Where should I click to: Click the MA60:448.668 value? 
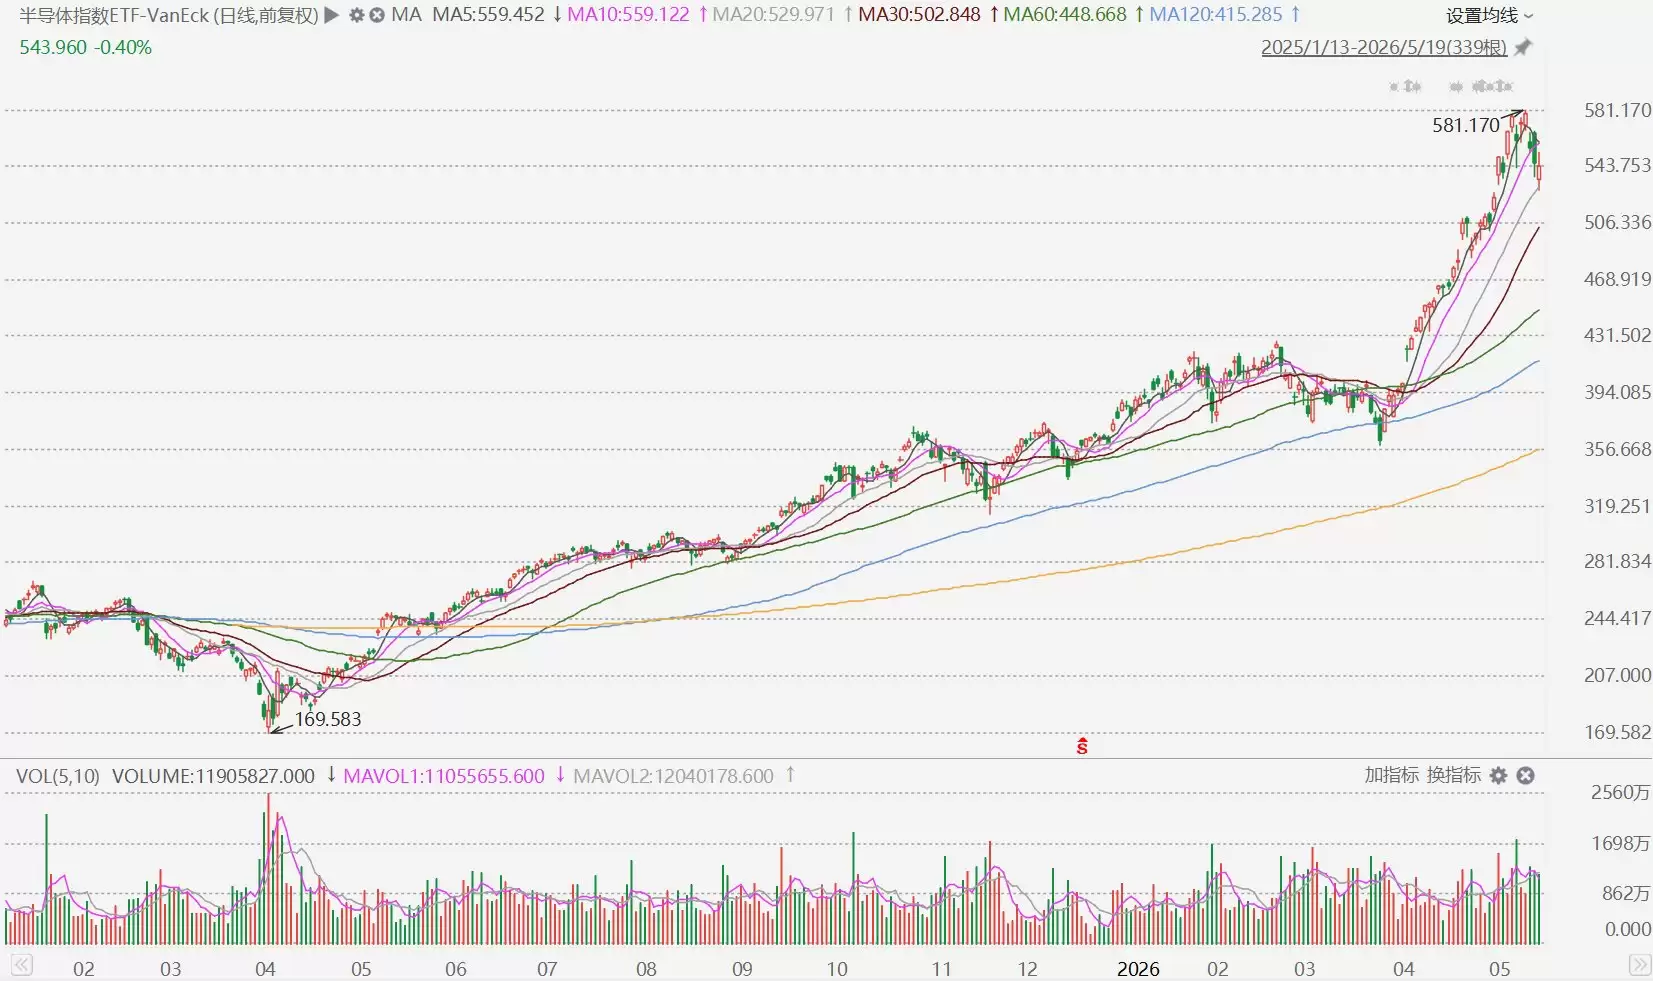[1065, 15]
